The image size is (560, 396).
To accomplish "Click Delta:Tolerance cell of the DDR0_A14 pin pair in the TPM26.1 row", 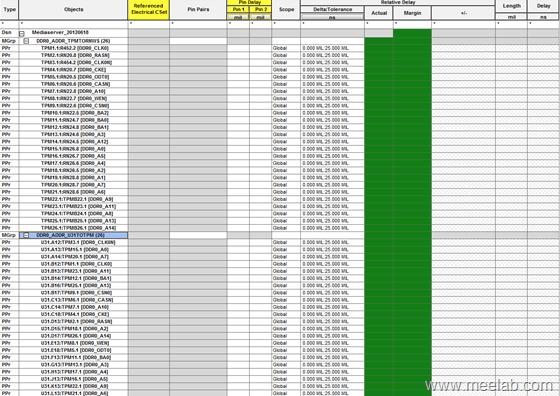I will (x=332, y=228).
